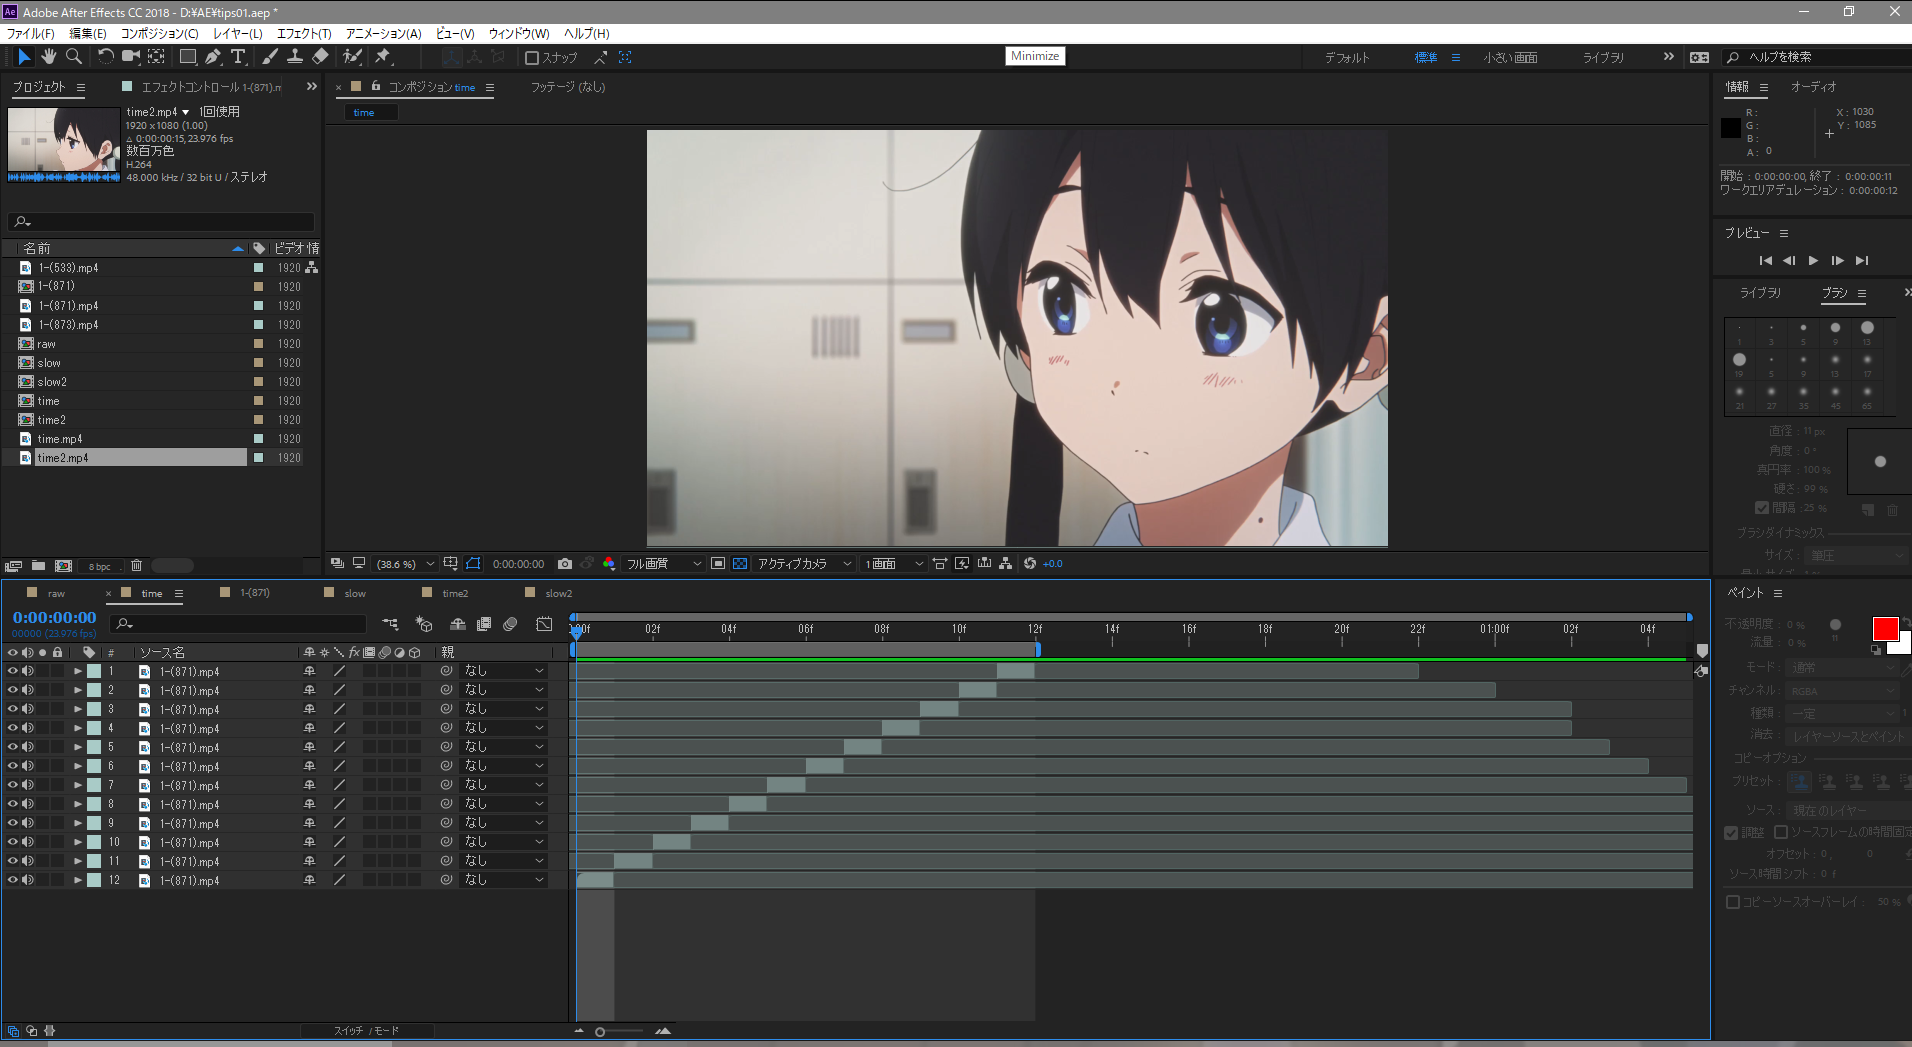
Task: Hide layer 1 video with eye icon
Action: coord(13,671)
